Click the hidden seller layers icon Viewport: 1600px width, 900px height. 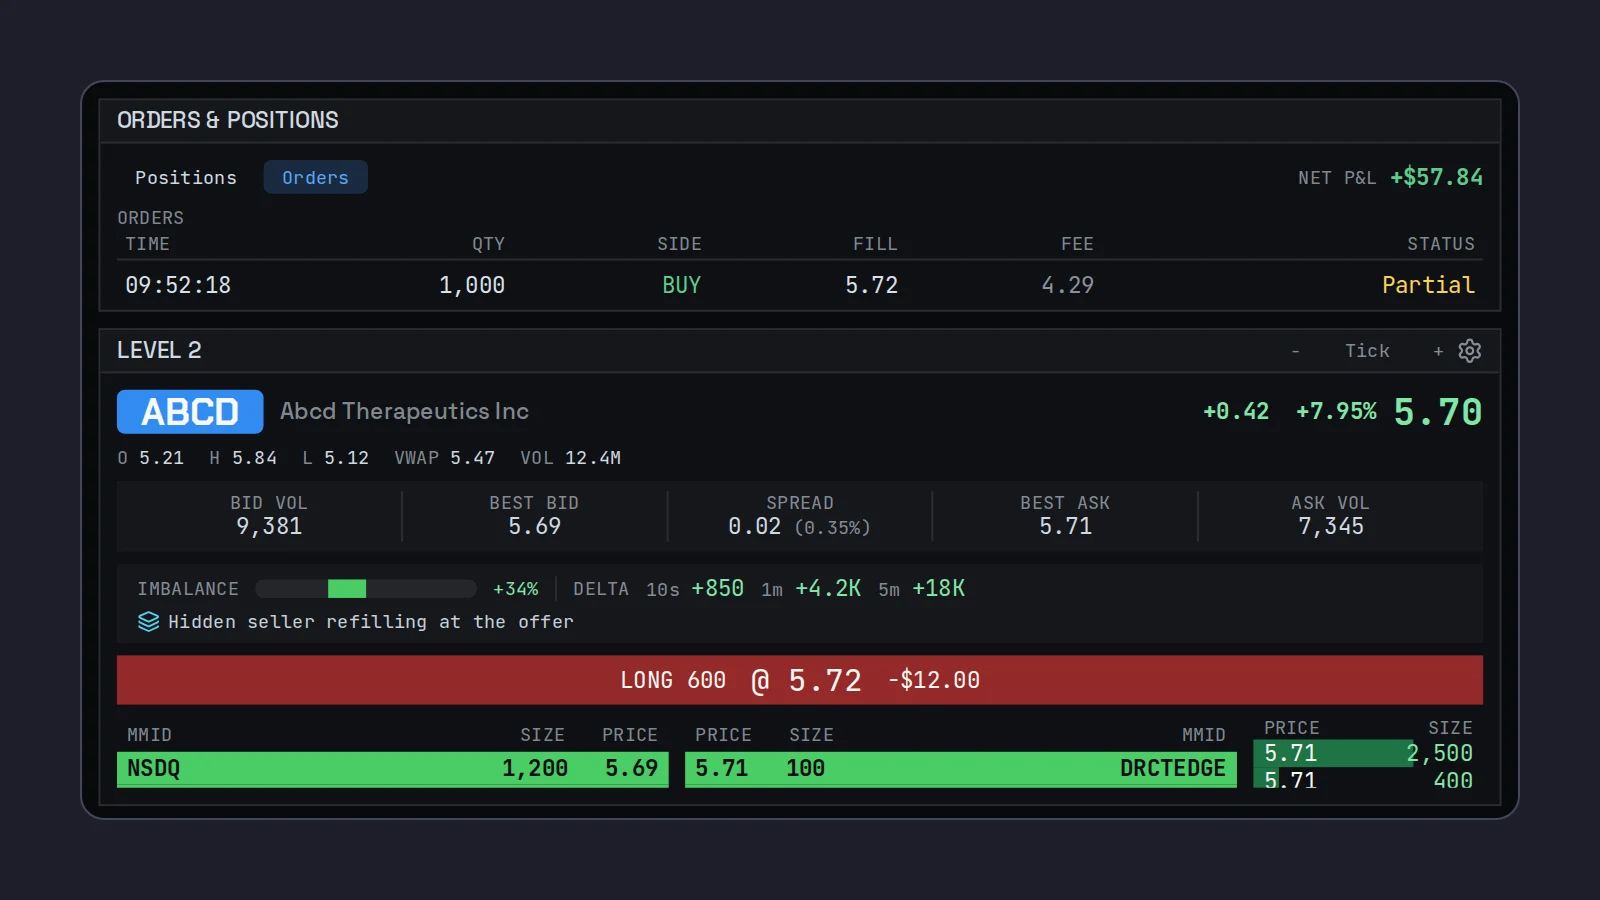148,622
